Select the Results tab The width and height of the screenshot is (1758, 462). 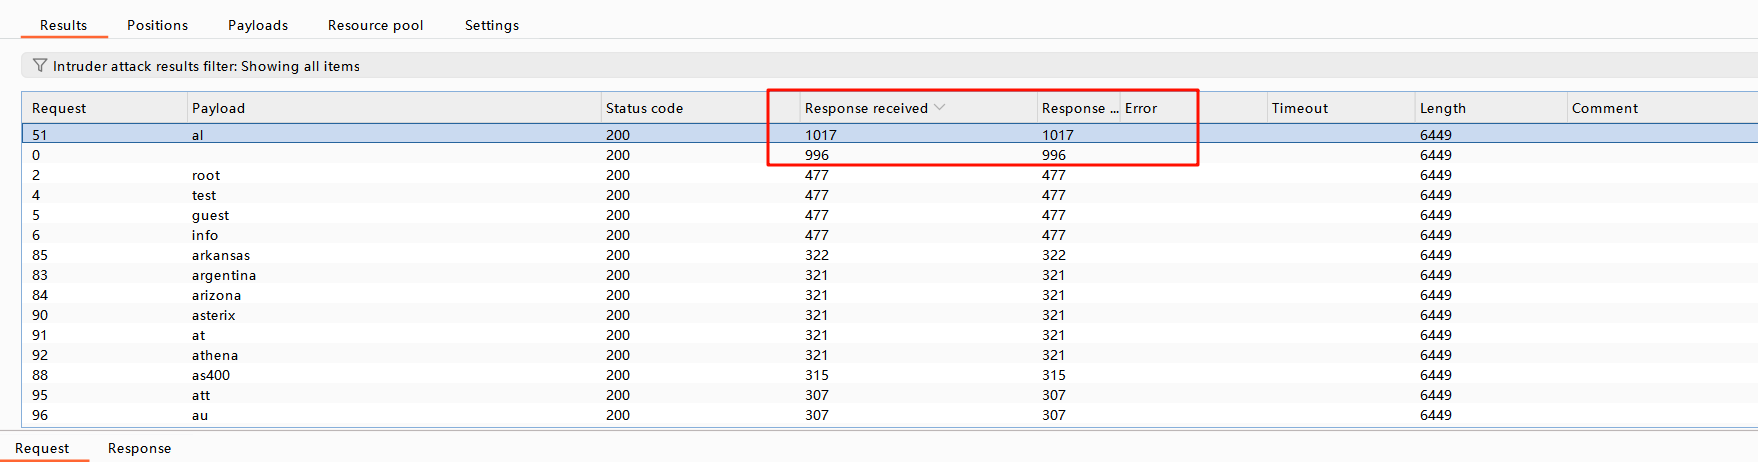63,25
